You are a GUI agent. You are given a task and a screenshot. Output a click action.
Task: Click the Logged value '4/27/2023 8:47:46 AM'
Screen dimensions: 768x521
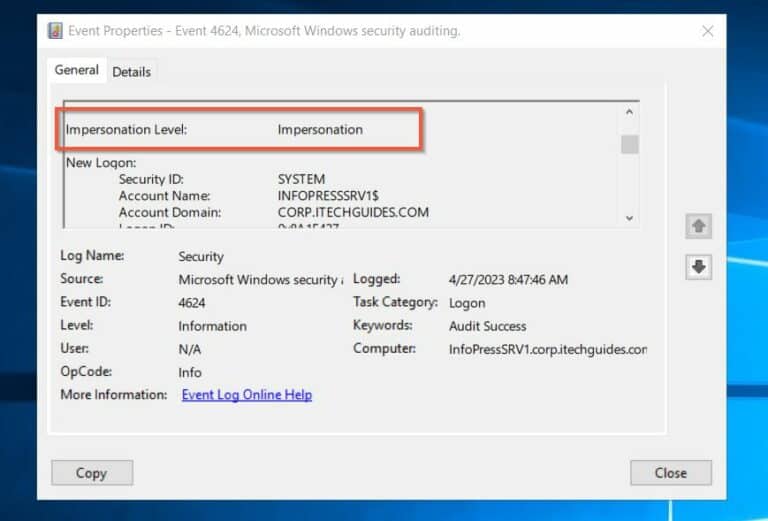(508, 280)
